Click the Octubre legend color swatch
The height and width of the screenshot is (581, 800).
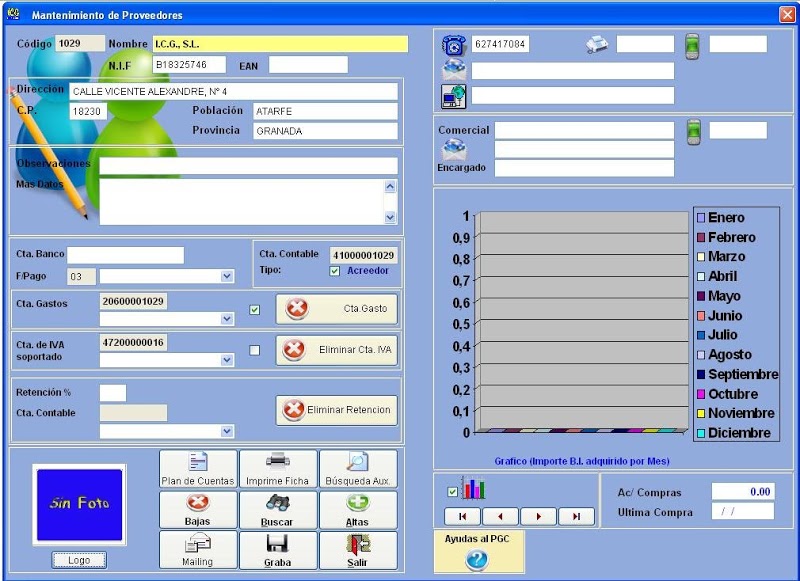pyautogui.click(x=701, y=394)
